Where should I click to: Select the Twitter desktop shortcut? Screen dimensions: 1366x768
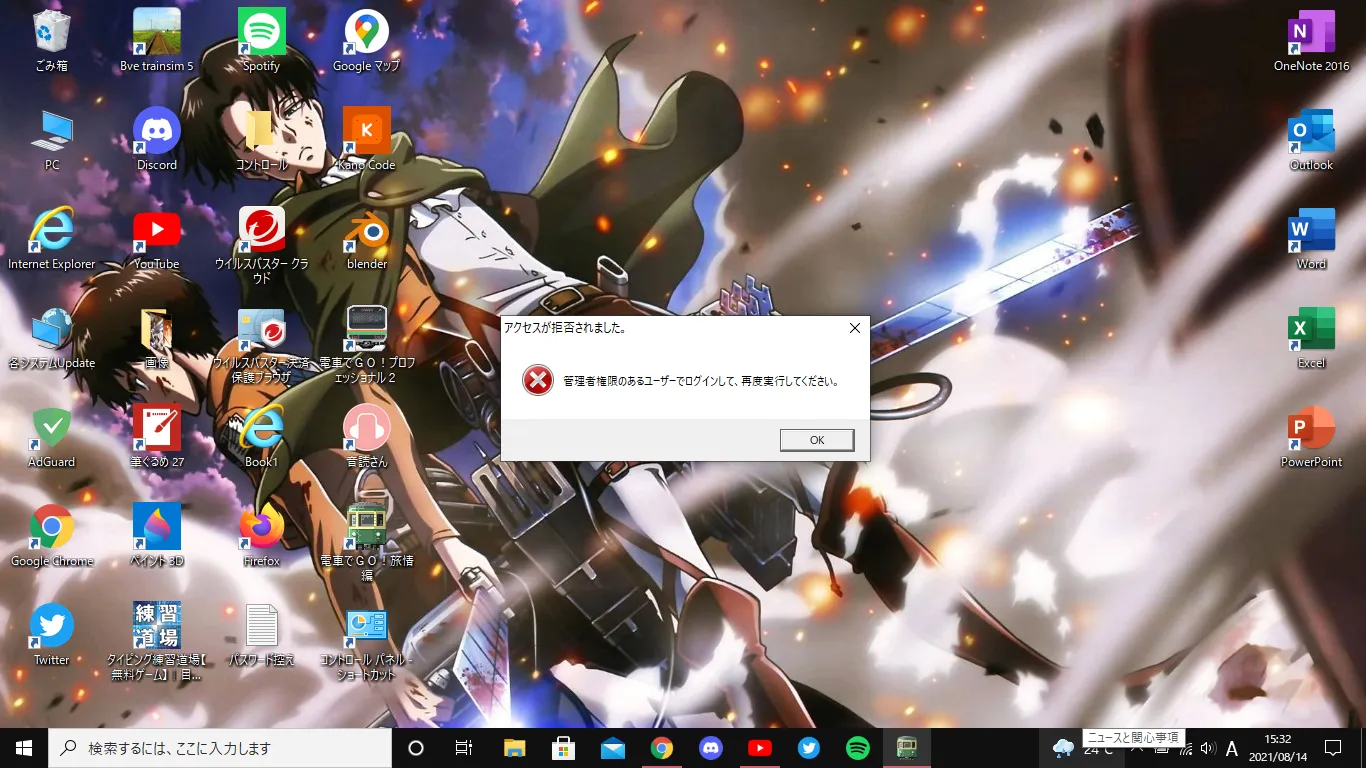pos(52,635)
